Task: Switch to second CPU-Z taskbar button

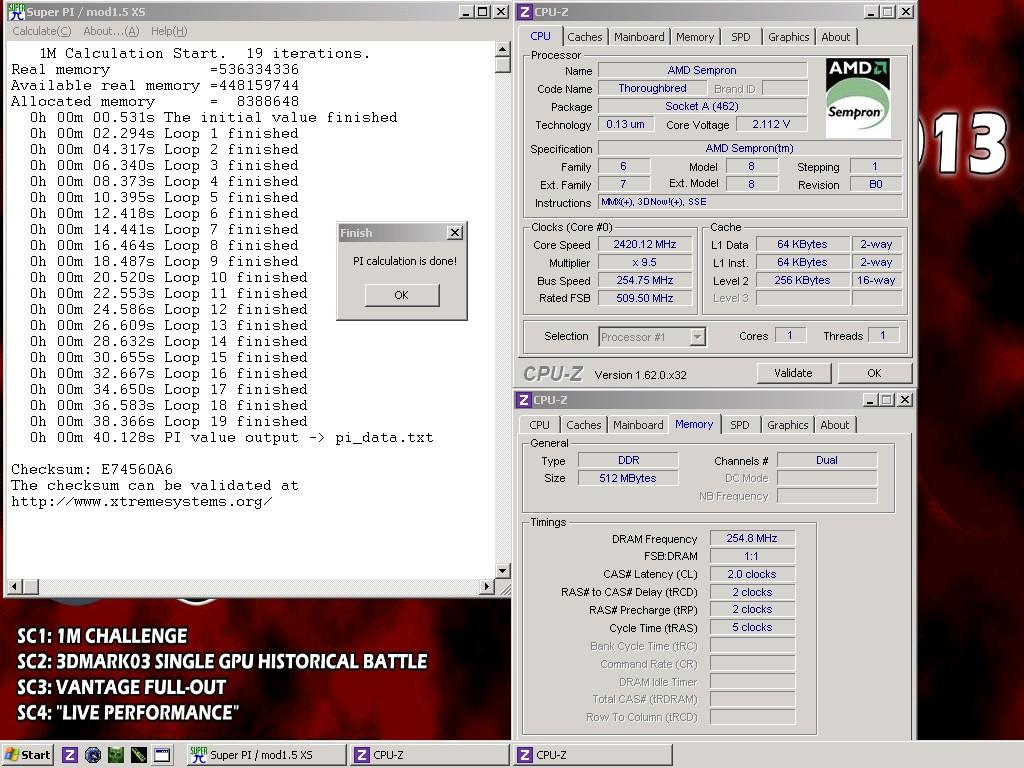Action: 592,755
